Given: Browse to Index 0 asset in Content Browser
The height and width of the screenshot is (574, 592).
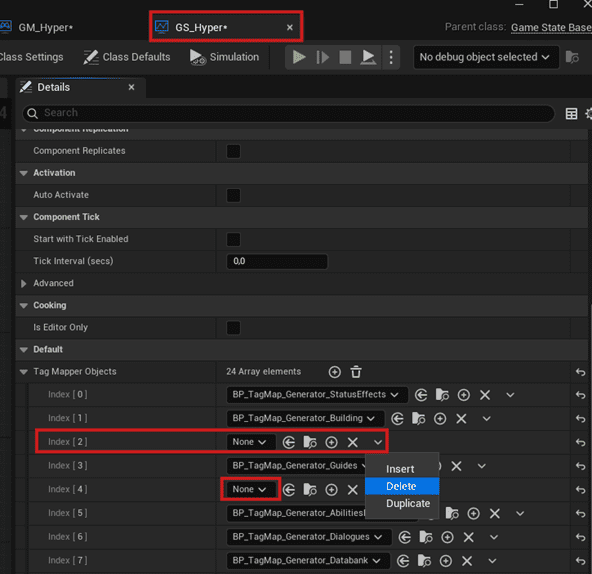Looking at the screenshot, I should pyautogui.click(x=442, y=395).
